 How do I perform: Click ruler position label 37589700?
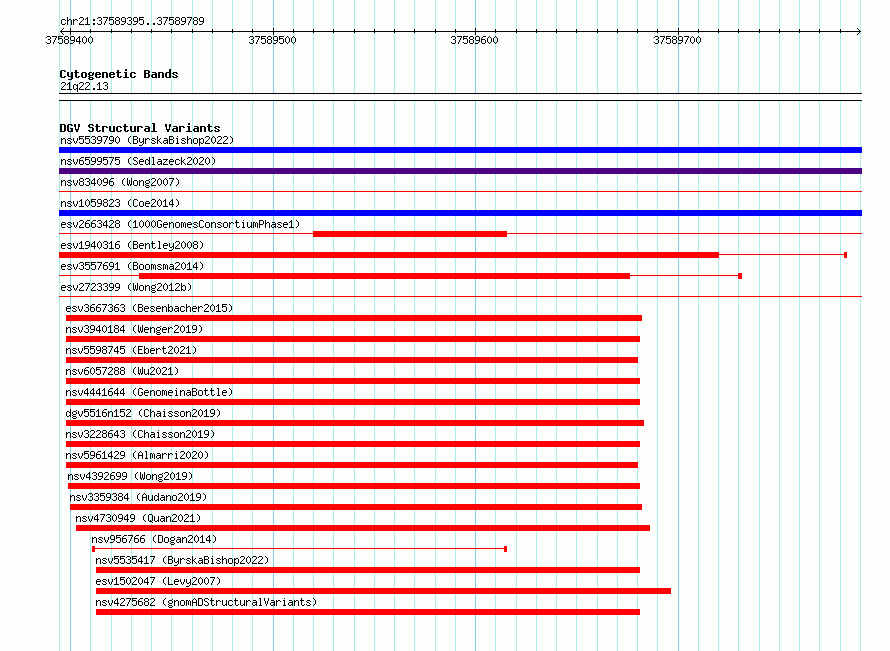click(677, 40)
